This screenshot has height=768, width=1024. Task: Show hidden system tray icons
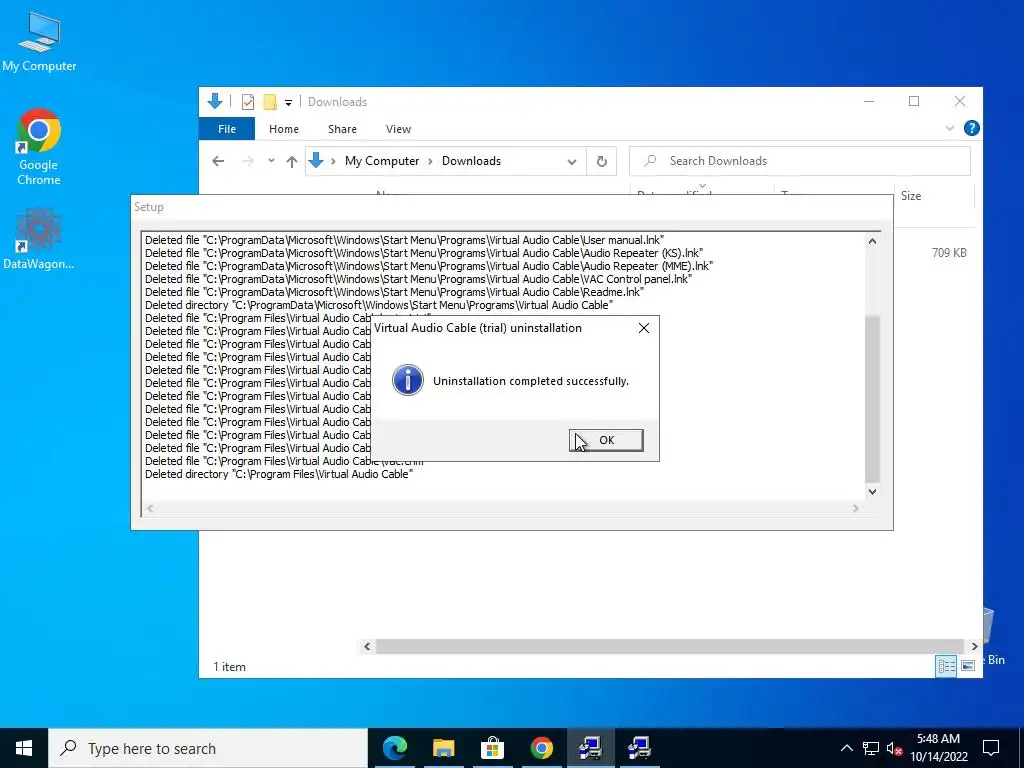(846, 748)
